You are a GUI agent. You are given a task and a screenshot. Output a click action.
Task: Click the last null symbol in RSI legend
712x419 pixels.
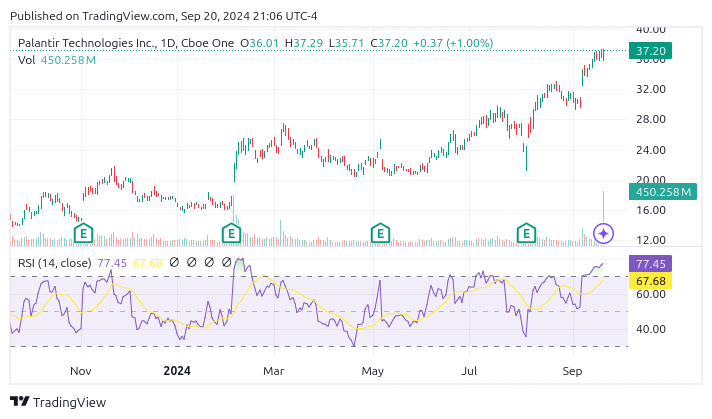coord(225,262)
